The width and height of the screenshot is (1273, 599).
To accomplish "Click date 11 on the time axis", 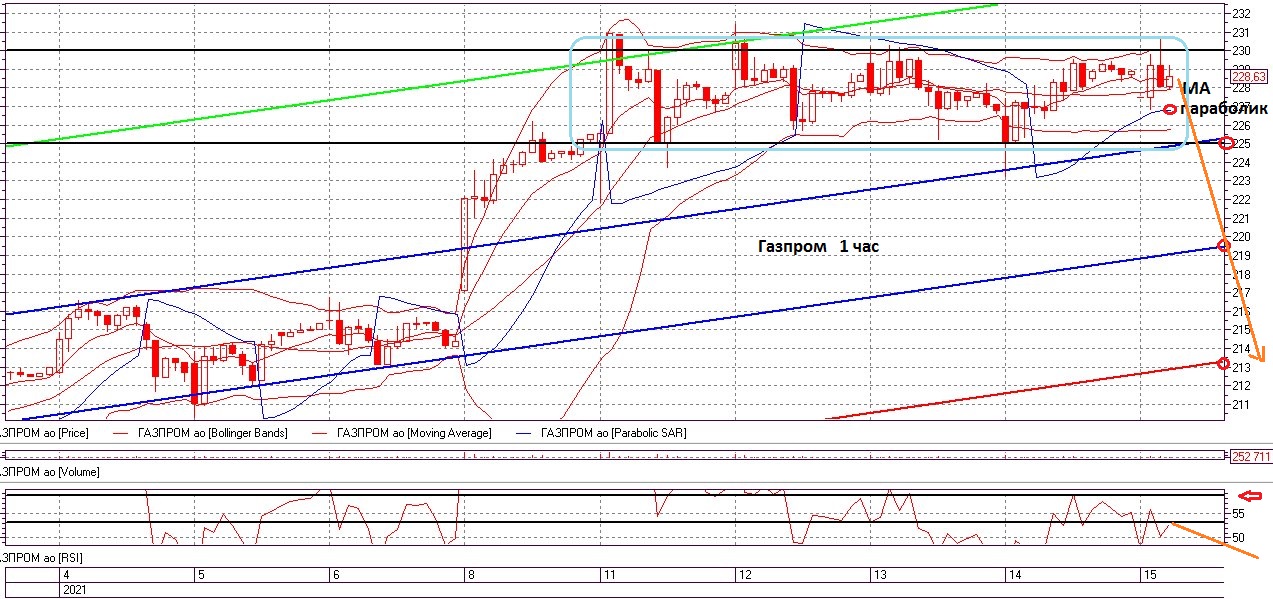I will click(x=608, y=575).
